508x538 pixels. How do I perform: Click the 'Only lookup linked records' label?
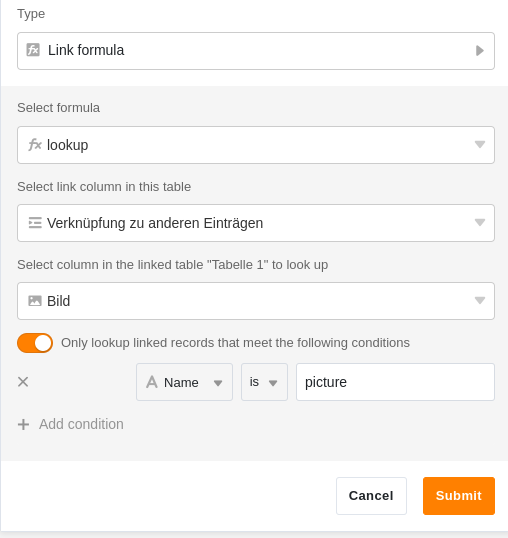pos(235,343)
